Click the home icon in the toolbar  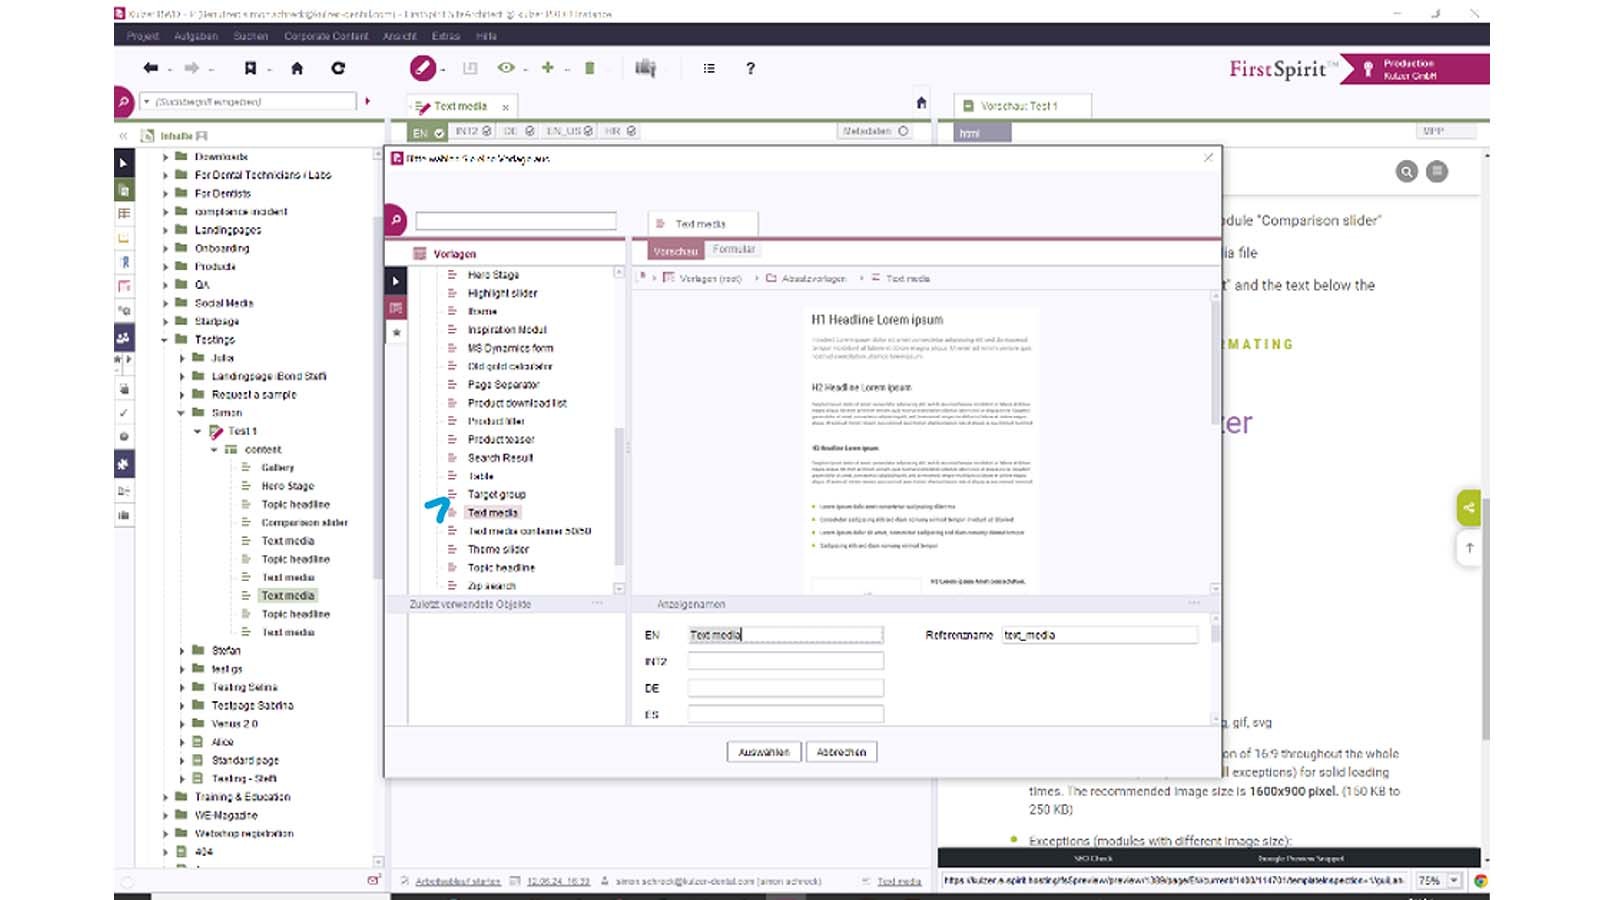(297, 68)
